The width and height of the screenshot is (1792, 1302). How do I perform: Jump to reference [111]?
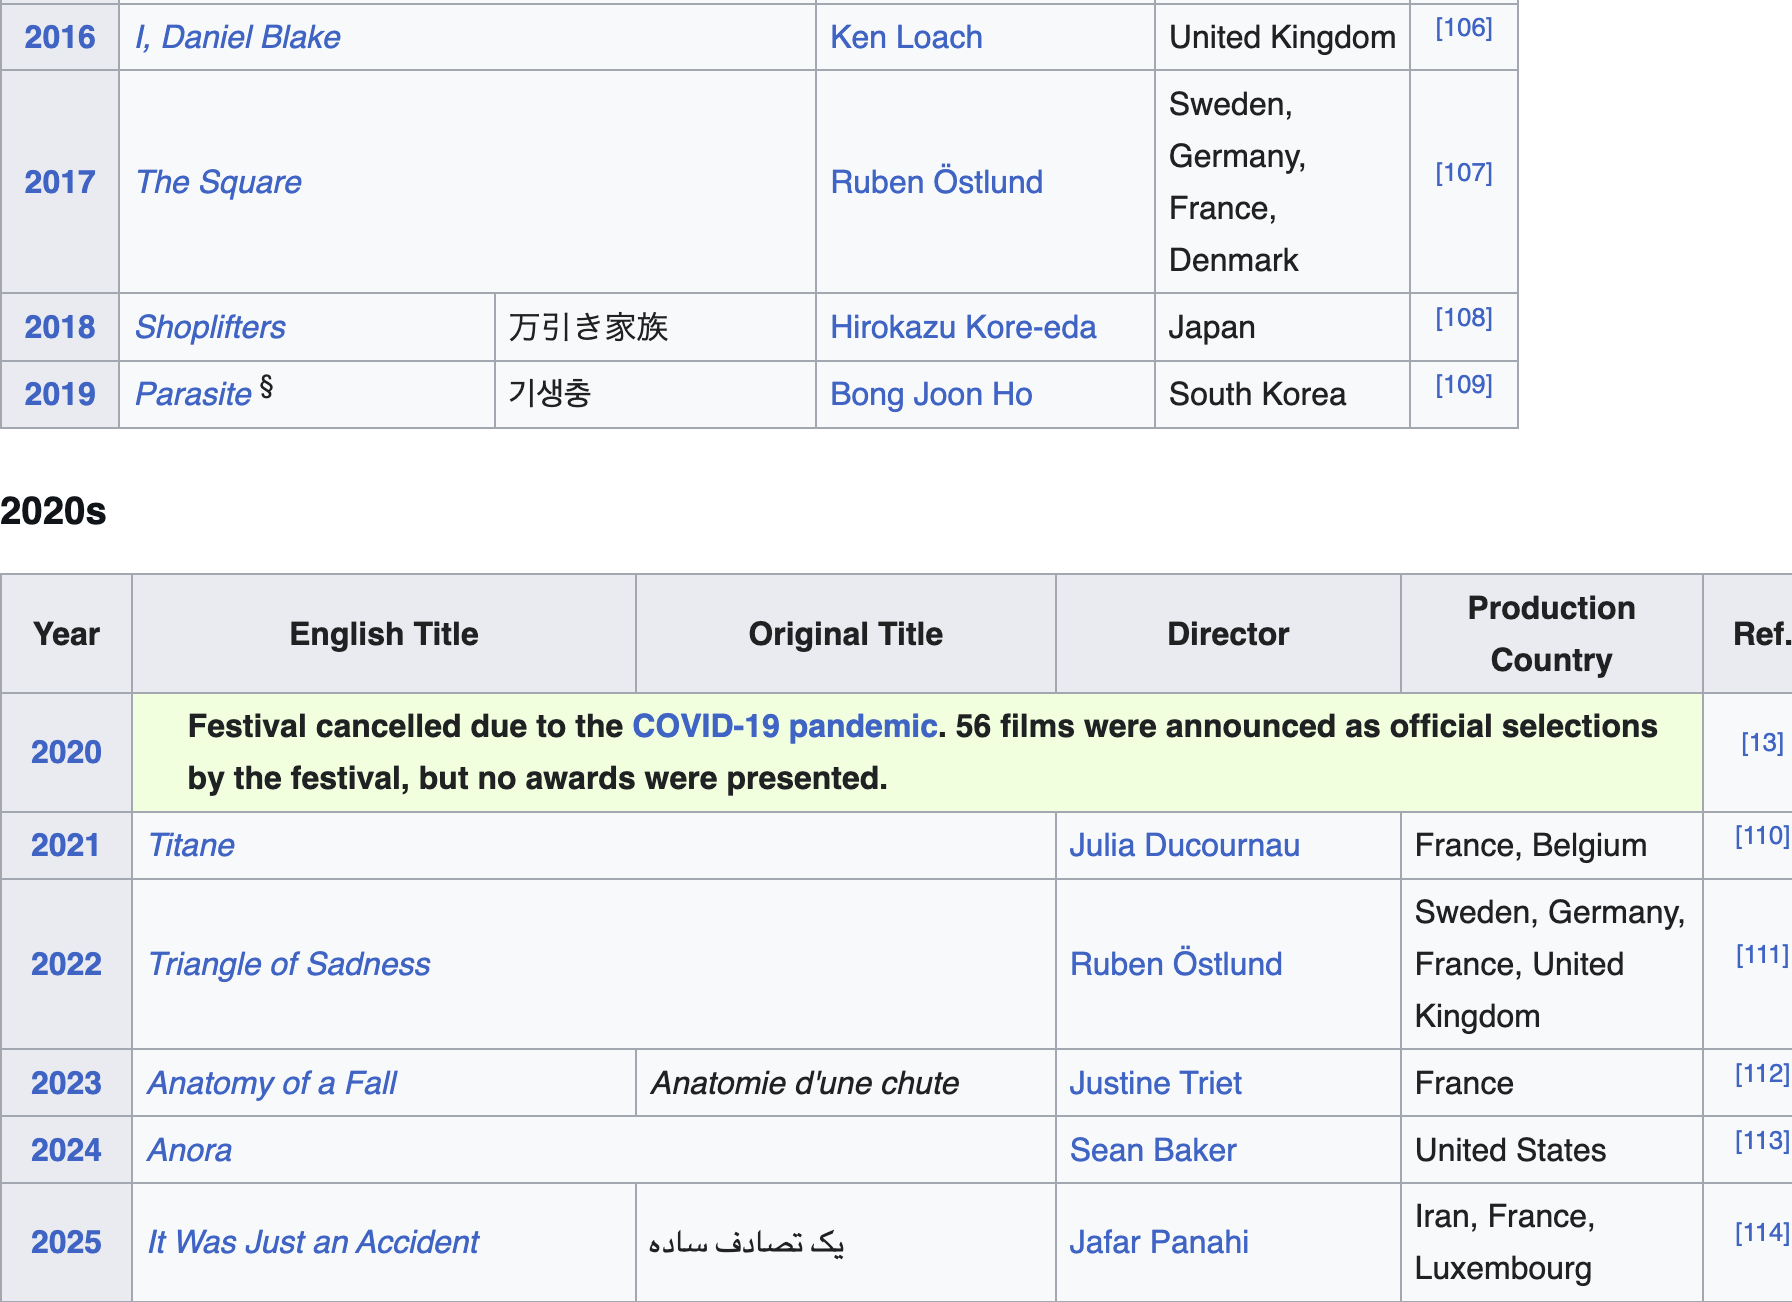(x=1762, y=955)
